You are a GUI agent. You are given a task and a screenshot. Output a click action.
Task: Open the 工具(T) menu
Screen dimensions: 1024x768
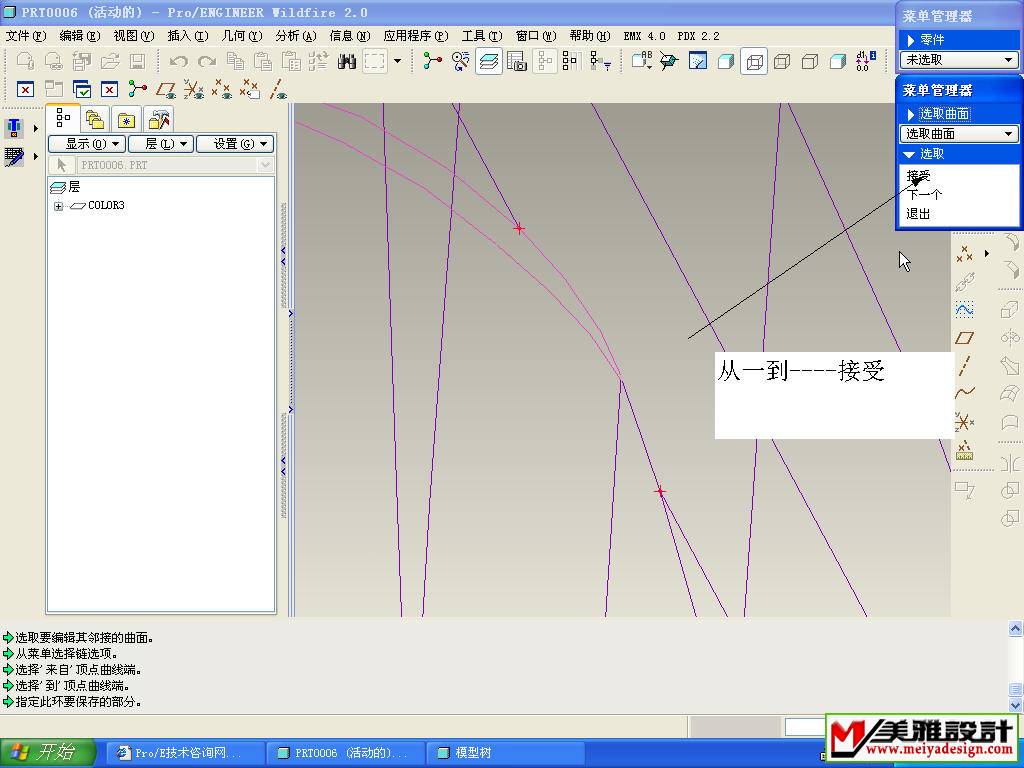click(x=482, y=36)
